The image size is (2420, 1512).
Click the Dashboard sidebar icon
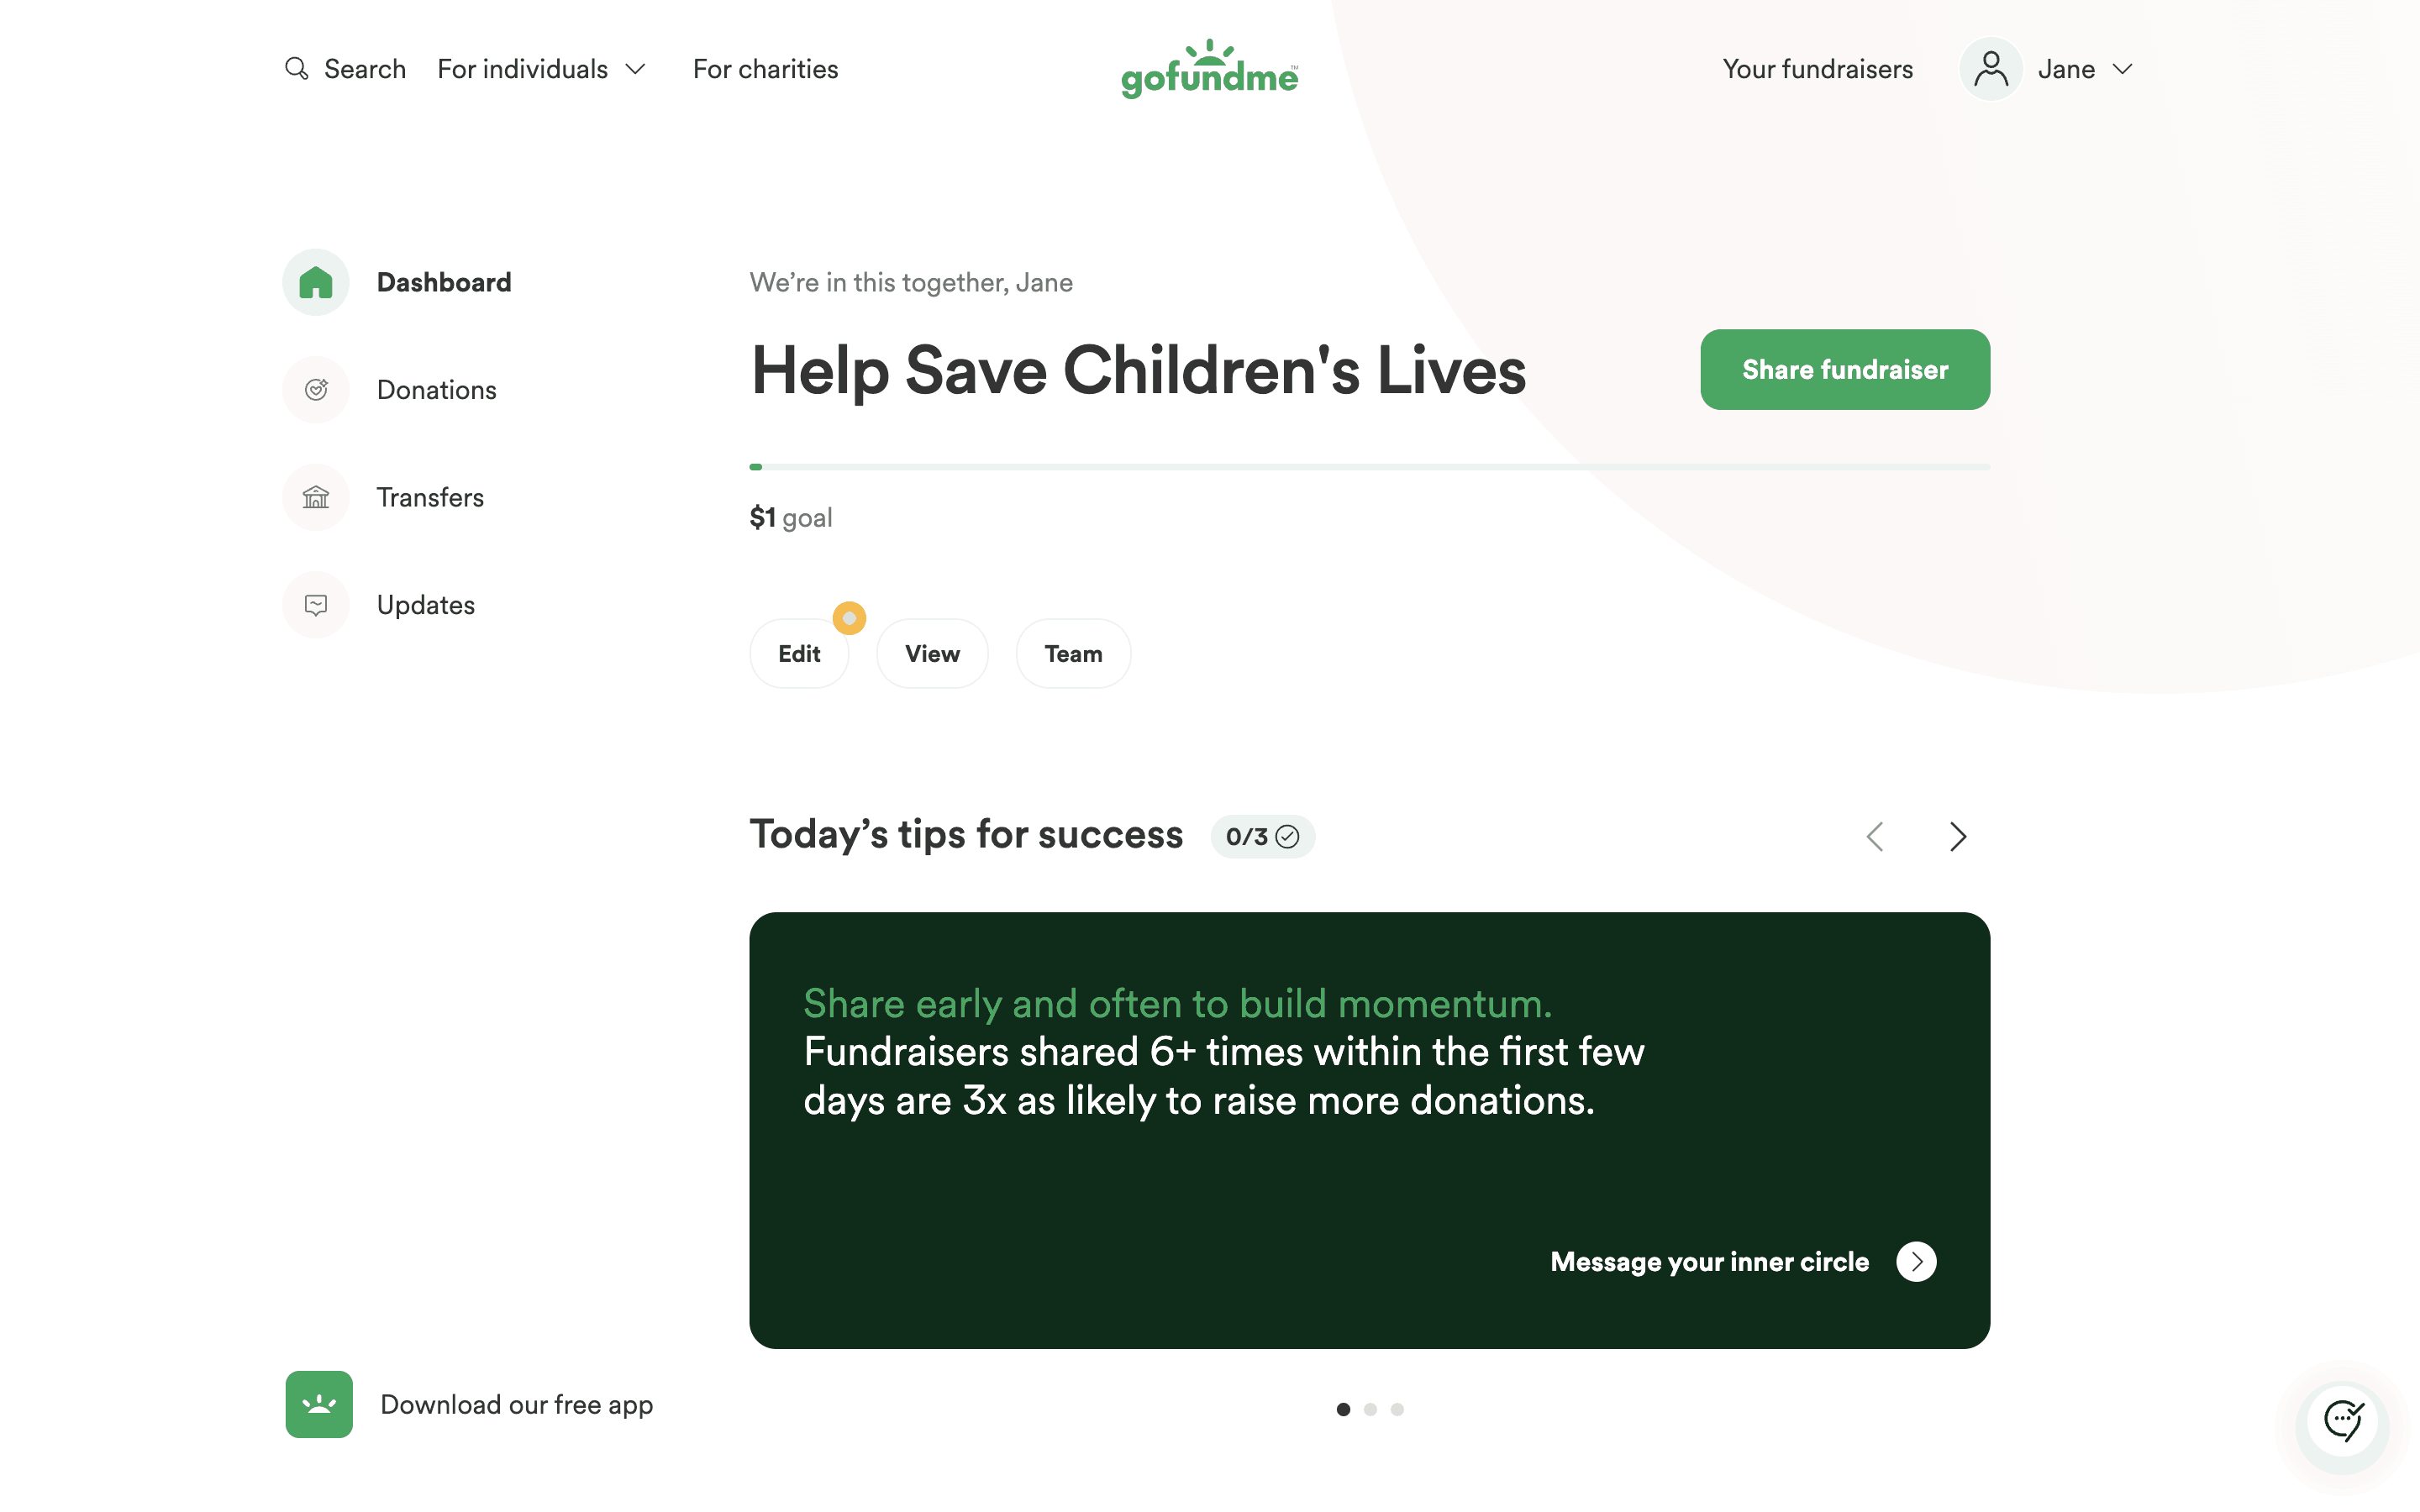tap(315, 281)
